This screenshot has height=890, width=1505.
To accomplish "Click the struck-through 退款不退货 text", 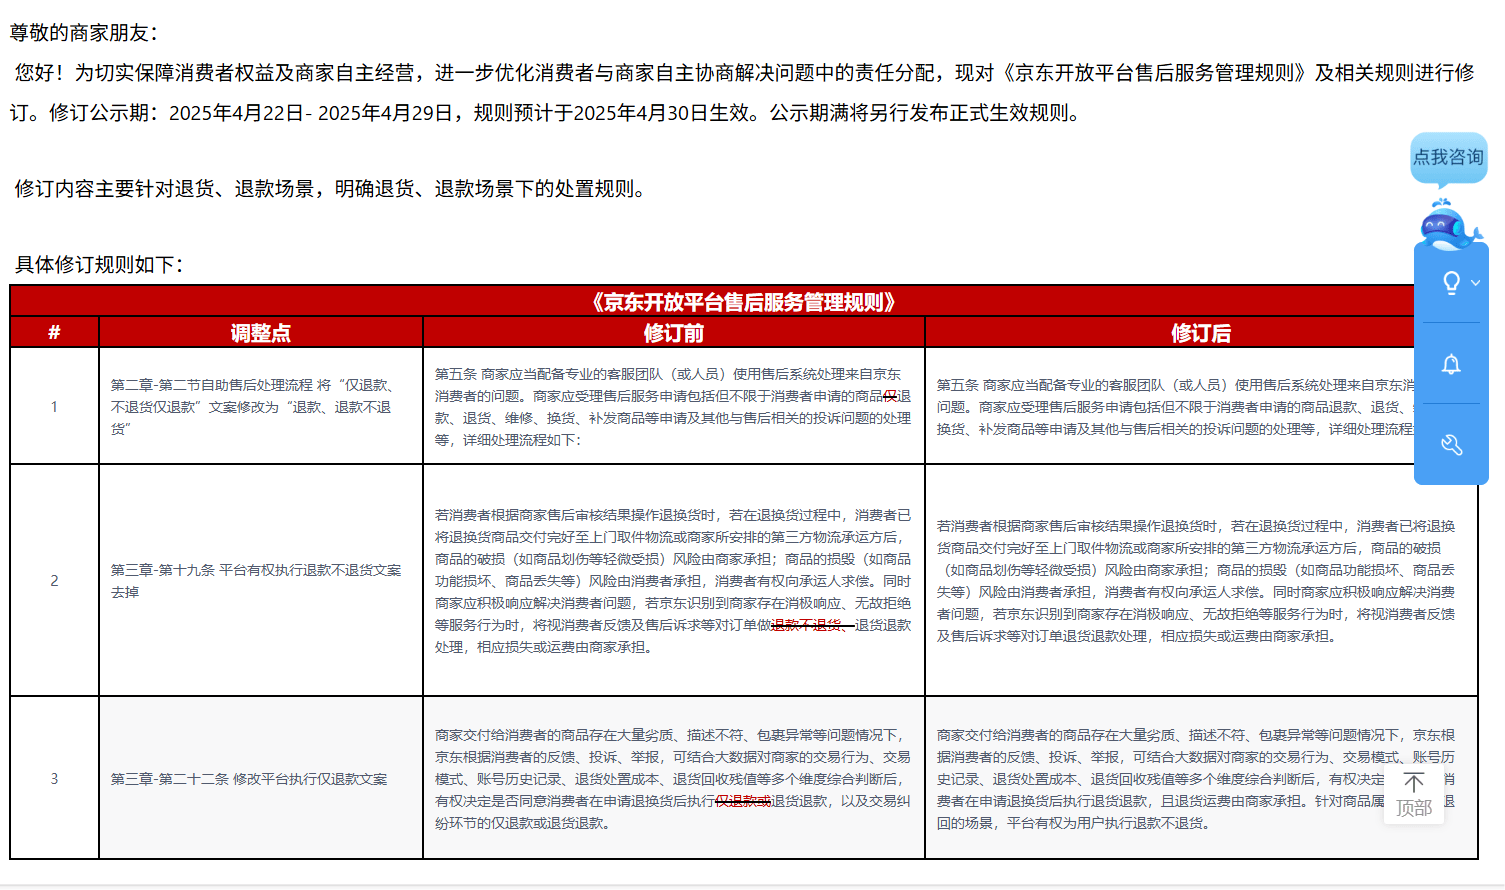I will point(812,625).
